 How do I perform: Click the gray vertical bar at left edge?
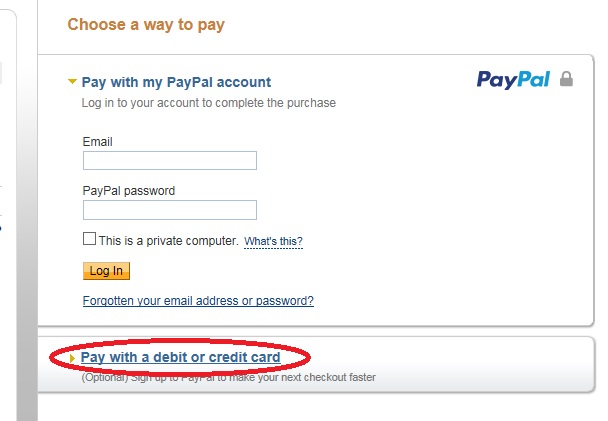point(27,210)
